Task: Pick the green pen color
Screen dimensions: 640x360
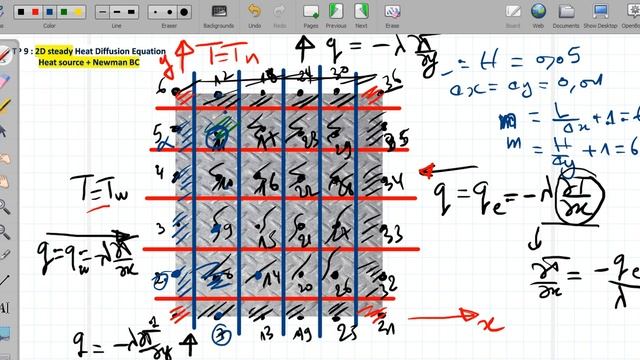Action: coord(64,12)
